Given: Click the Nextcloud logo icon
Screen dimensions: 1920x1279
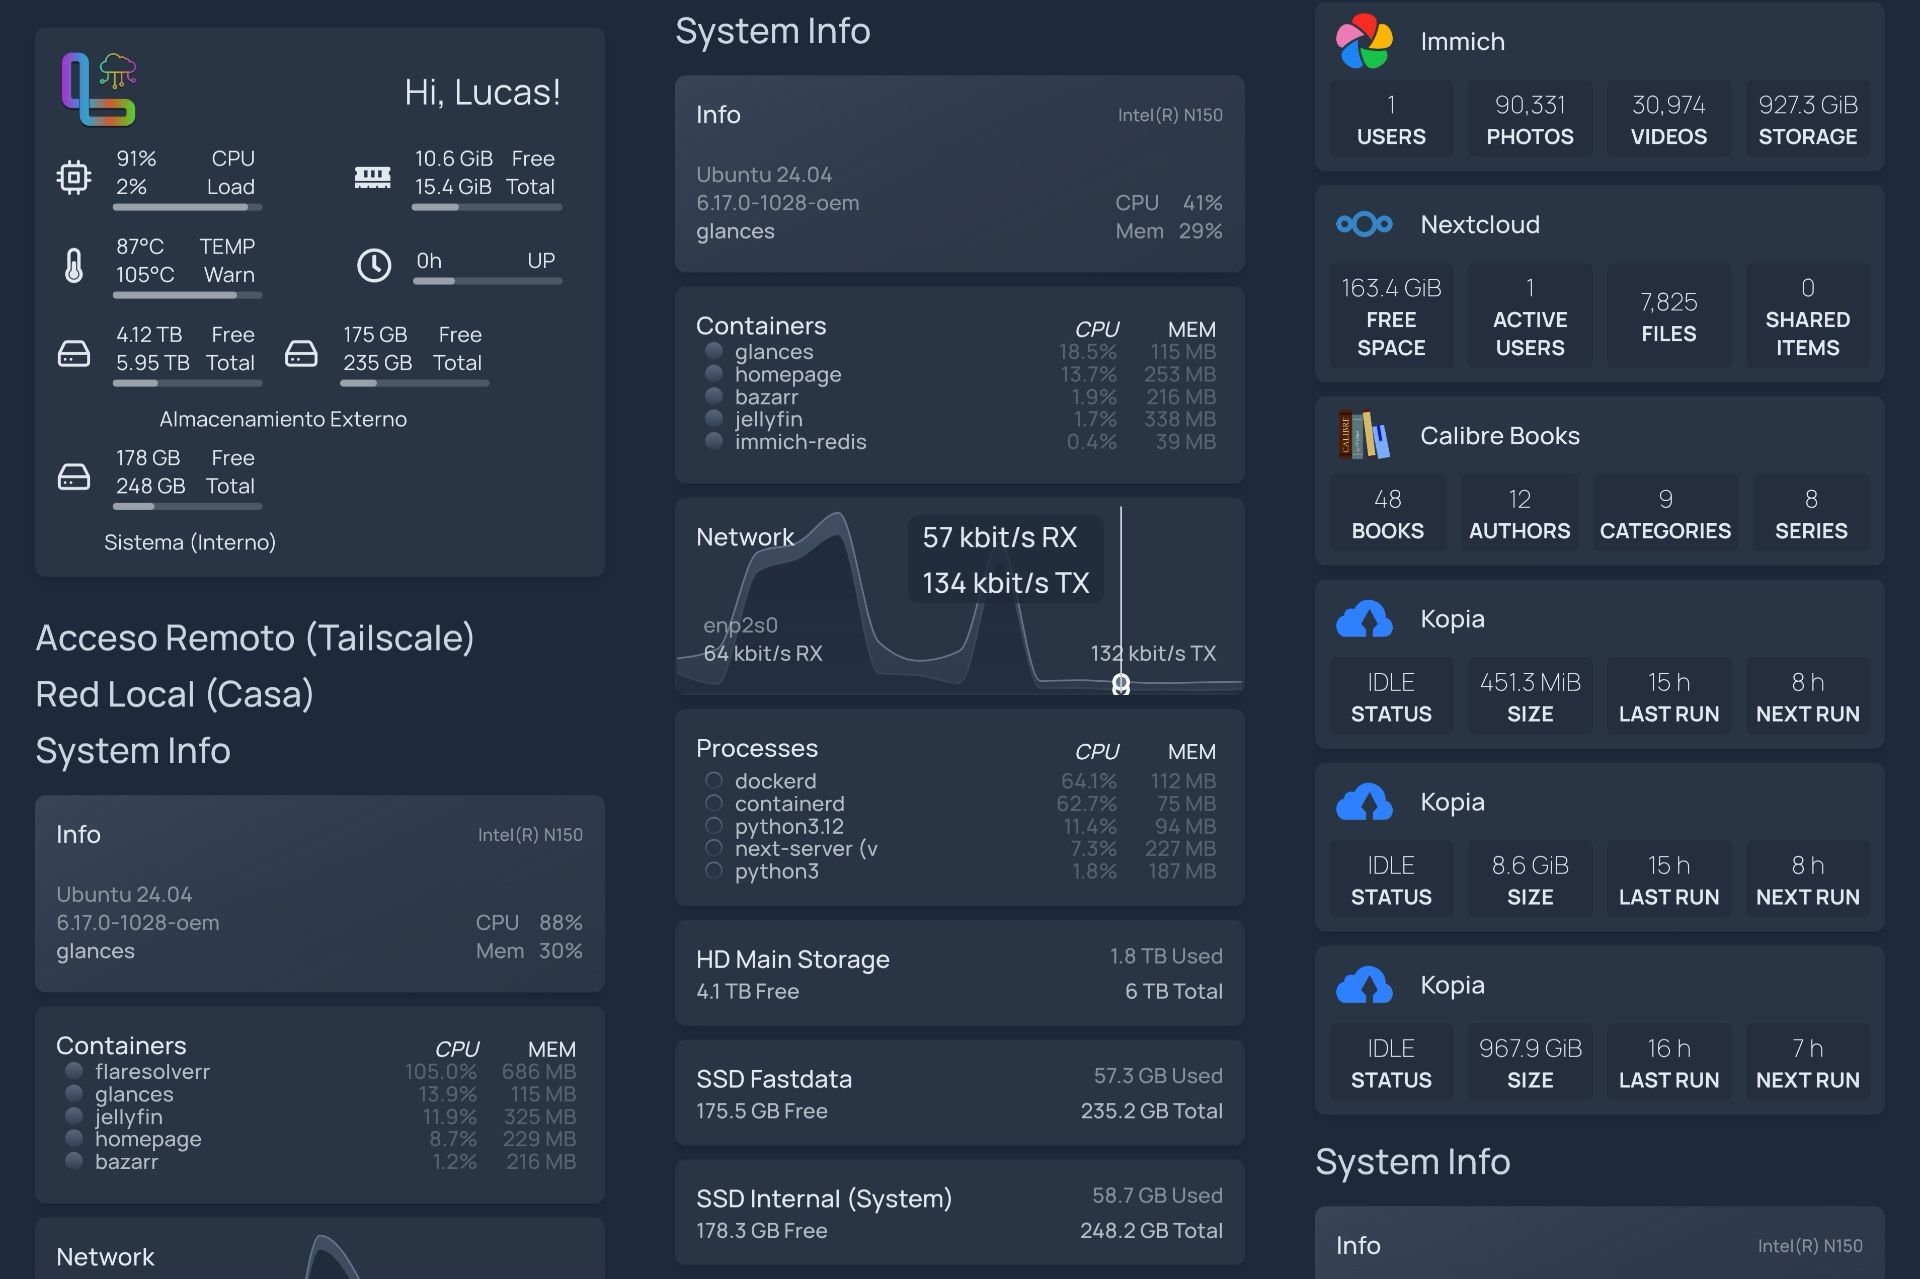Looking at the screenshot, I should (x=1364, y=224).
